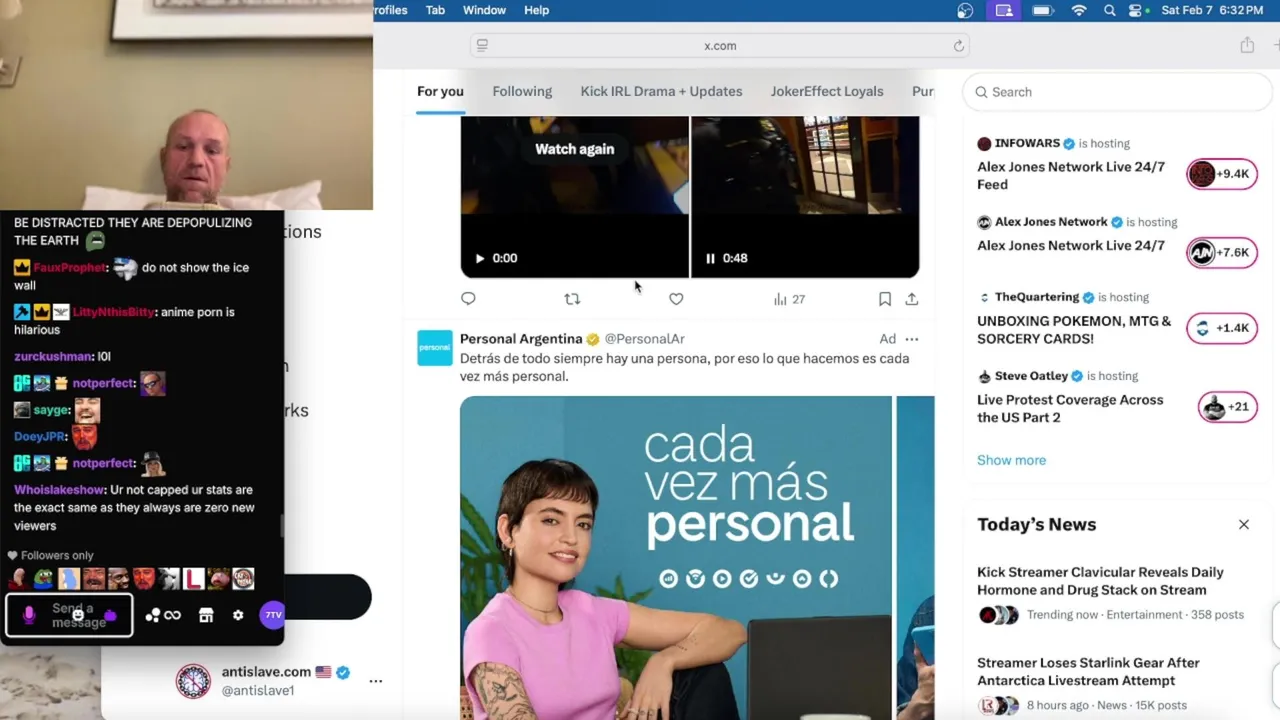Click FauxProphet username in chat
1280x720 pixels.
[x=70, y=268]
